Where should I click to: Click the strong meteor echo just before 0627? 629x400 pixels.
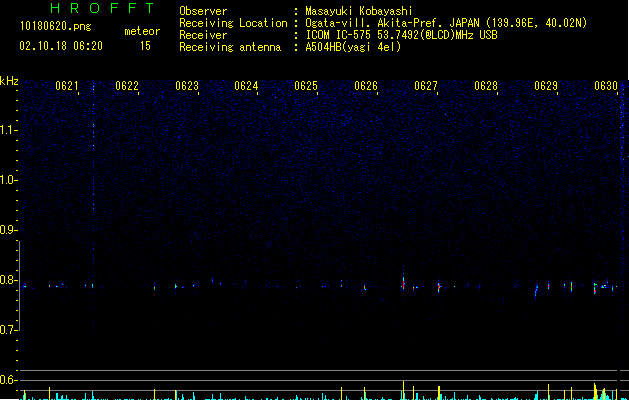click(404, 282)
